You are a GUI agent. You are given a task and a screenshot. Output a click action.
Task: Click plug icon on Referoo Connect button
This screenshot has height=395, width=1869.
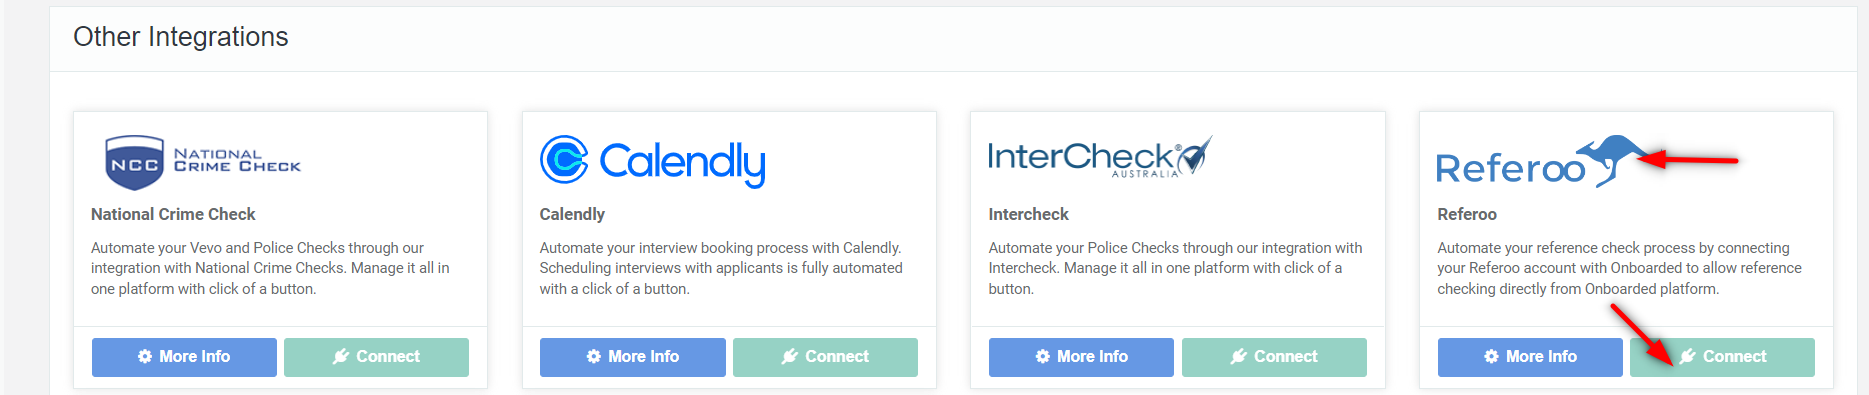[x=1688, y=357]
